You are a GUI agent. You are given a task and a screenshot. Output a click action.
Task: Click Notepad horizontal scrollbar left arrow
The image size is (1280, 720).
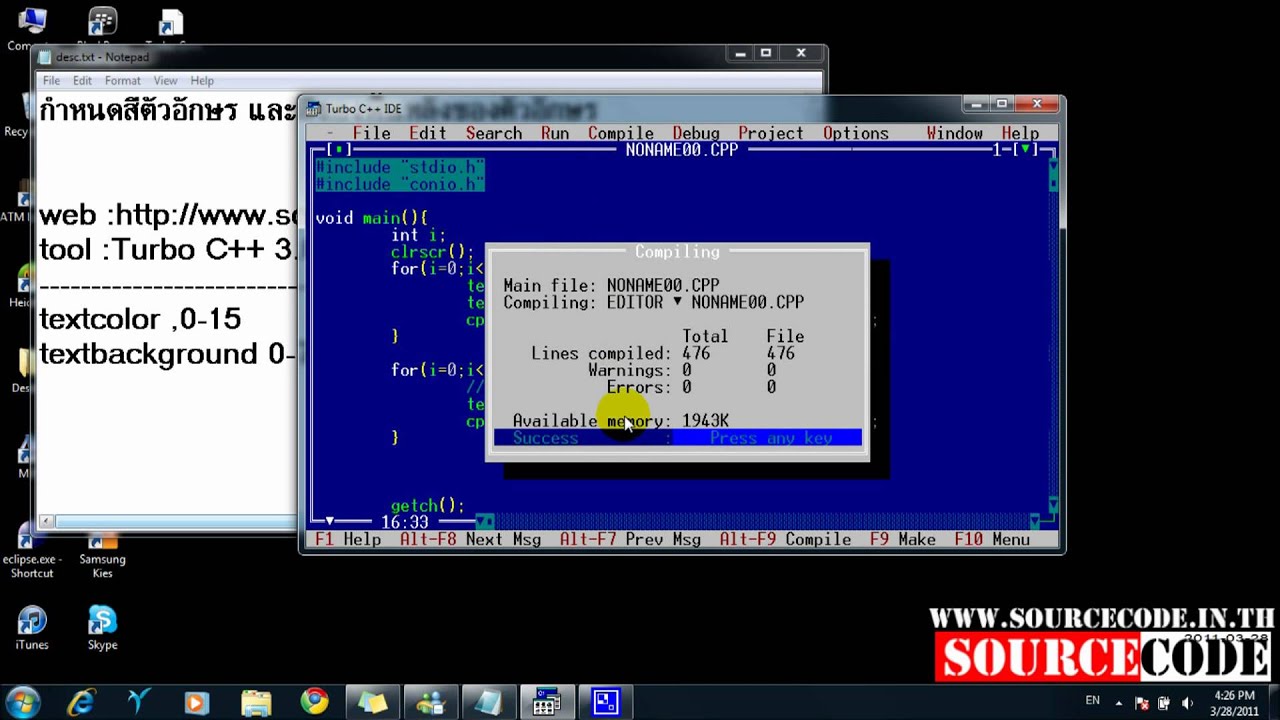(46, 521)
